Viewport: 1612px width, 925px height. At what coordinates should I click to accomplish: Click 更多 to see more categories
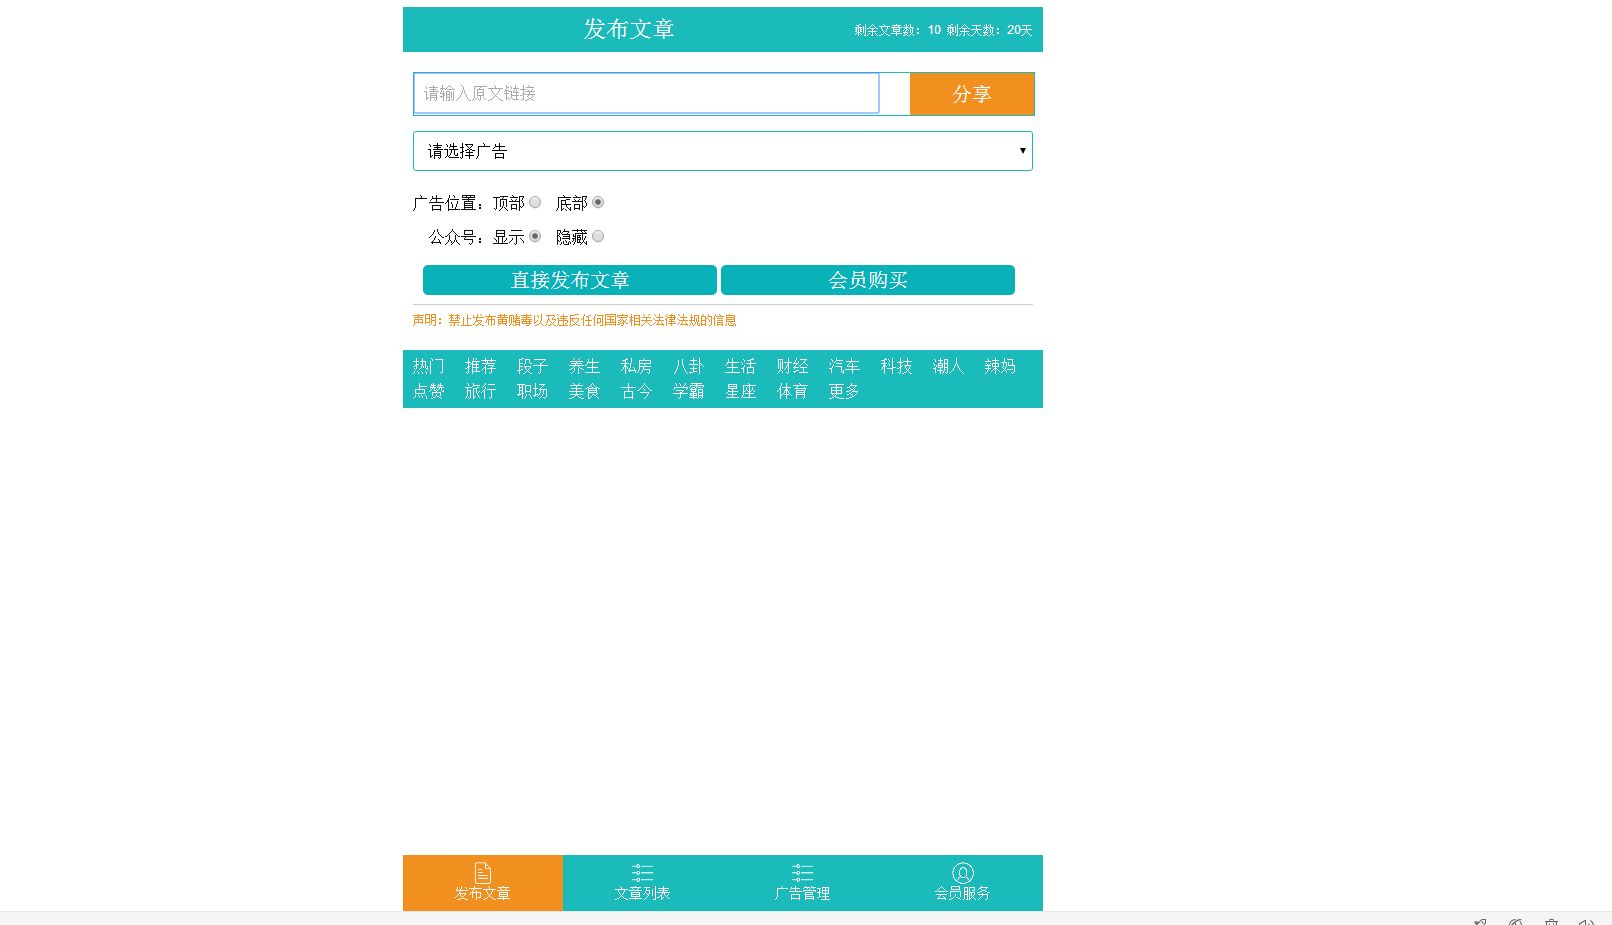[845, 391]
